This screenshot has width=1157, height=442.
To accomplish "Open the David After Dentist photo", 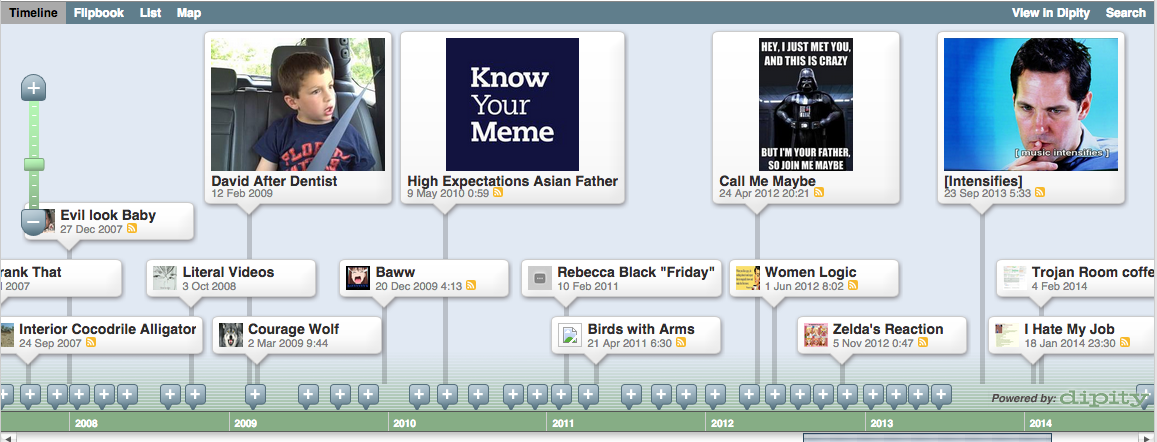I will click(297, 104).
